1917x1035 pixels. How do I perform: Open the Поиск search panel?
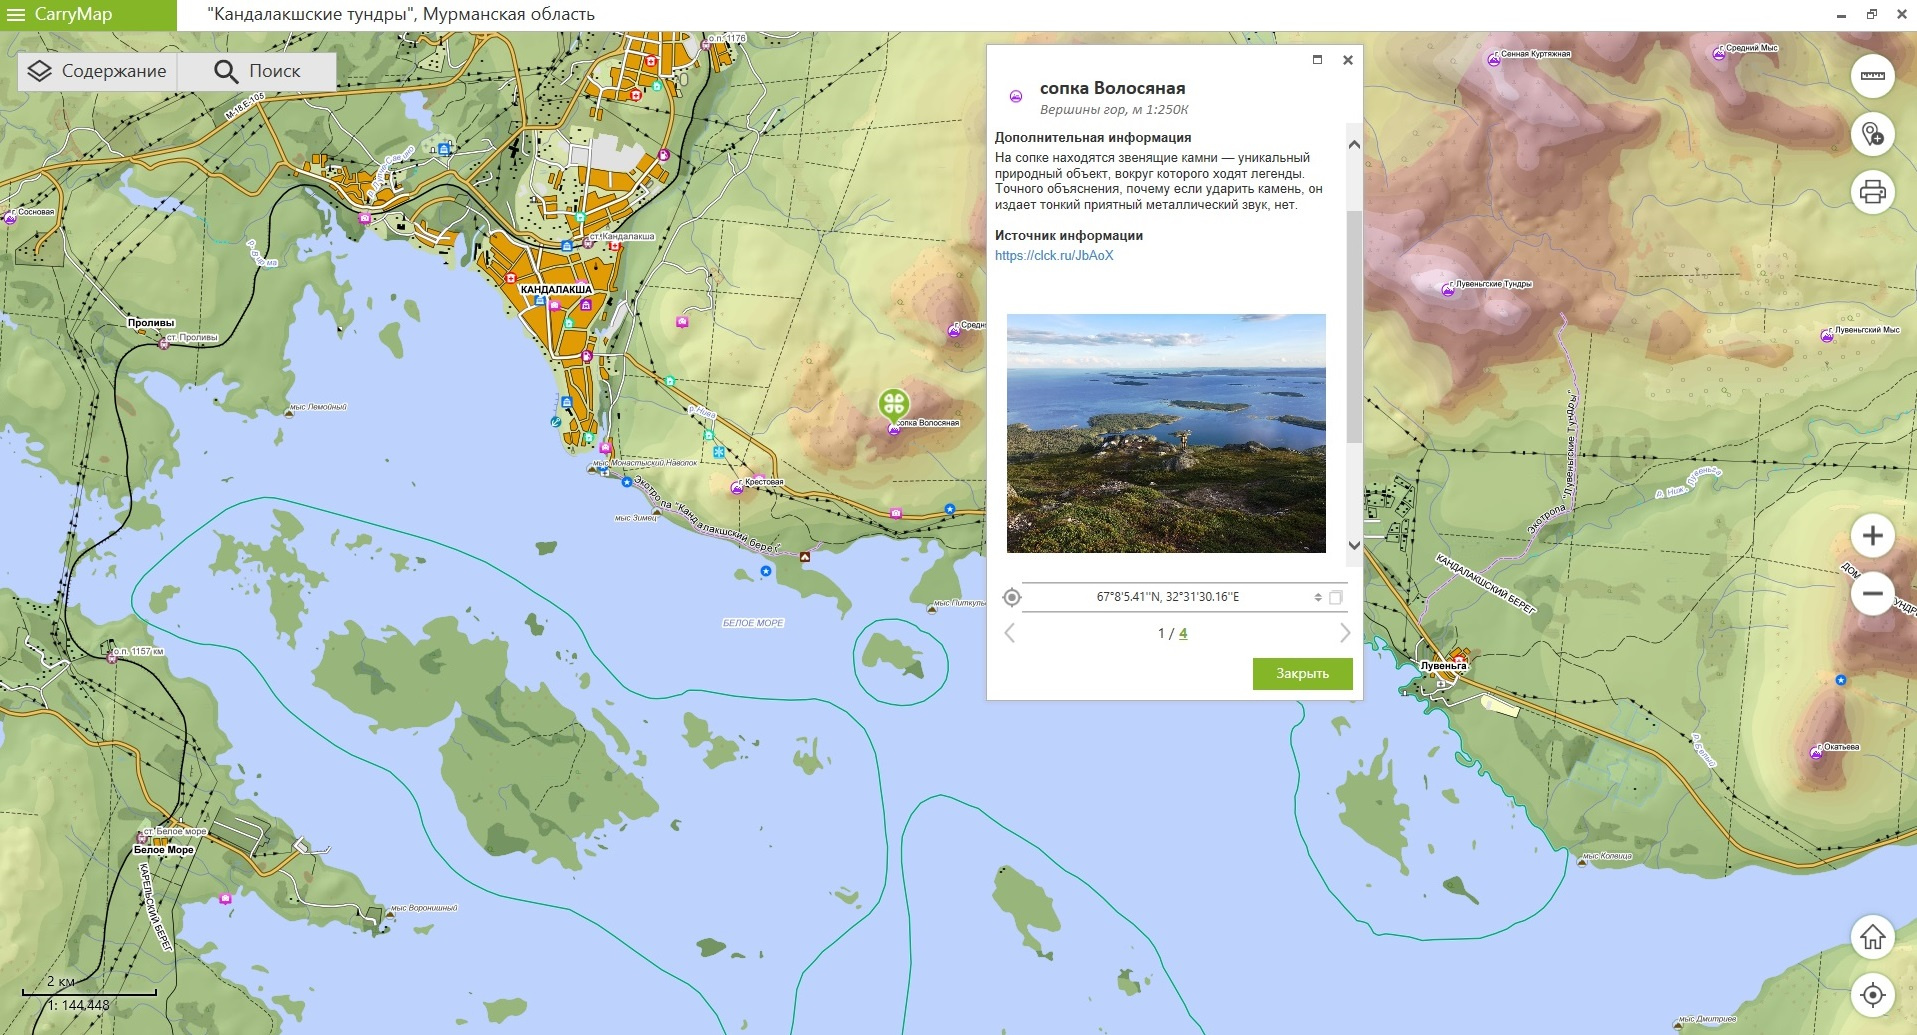coord(257,71)
